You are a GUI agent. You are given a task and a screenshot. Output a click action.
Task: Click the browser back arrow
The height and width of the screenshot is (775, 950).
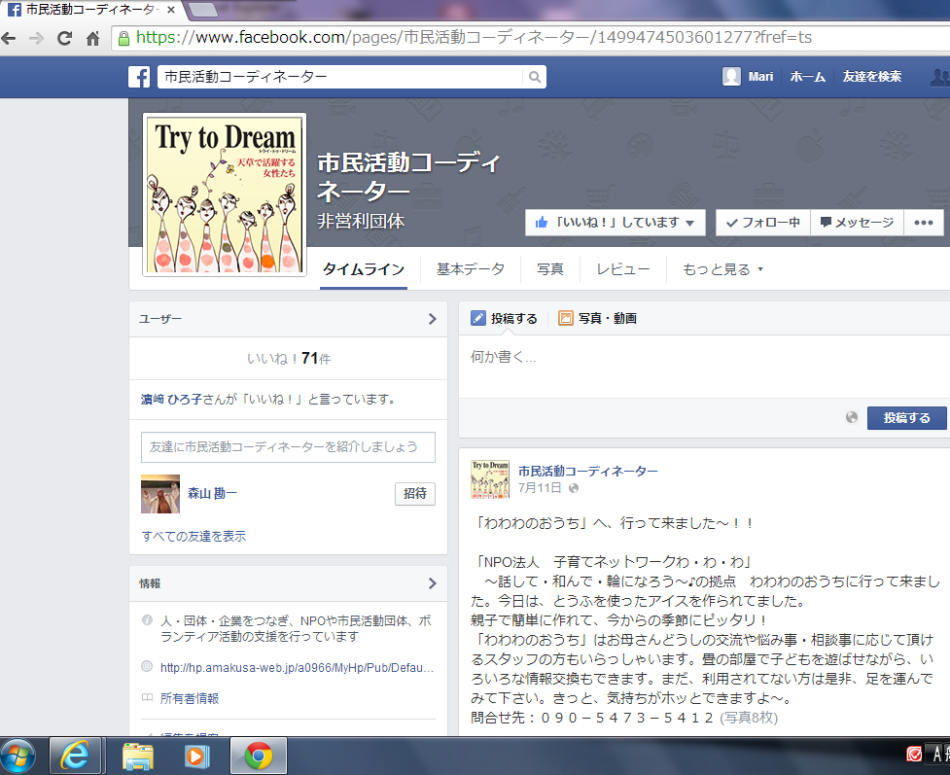click(x=8, y=39)
